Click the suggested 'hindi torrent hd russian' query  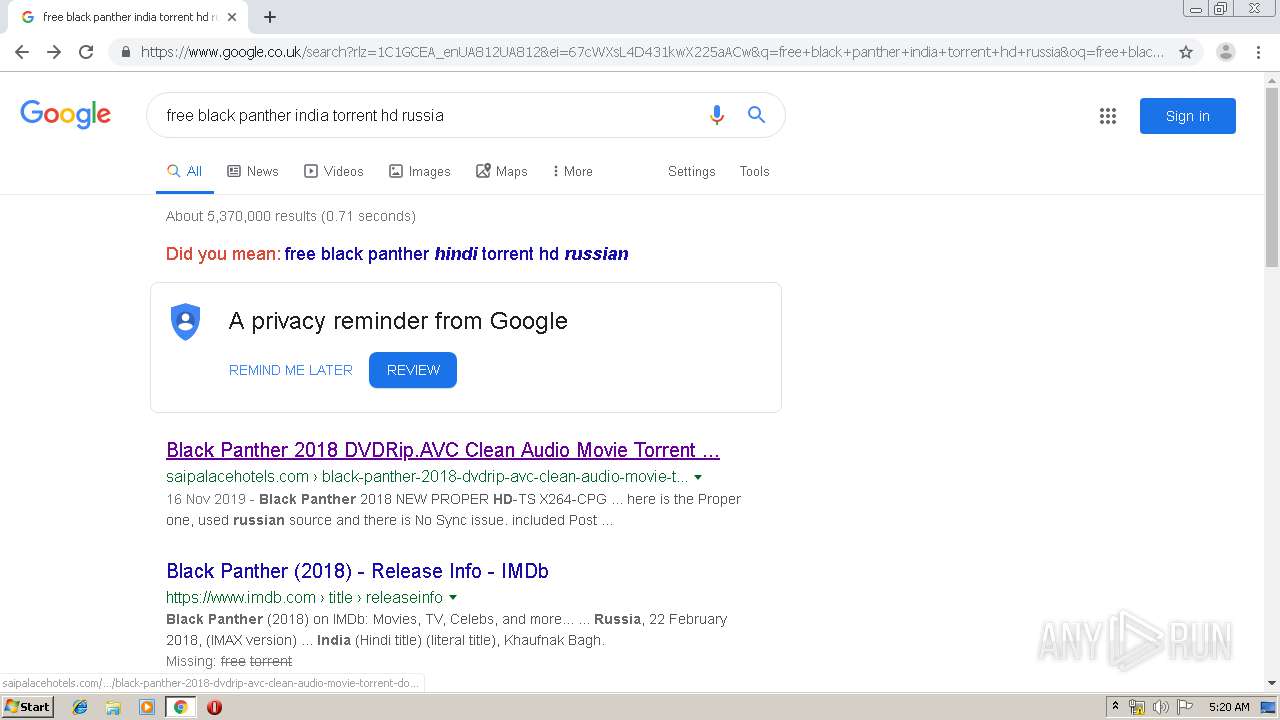[457, 254]
